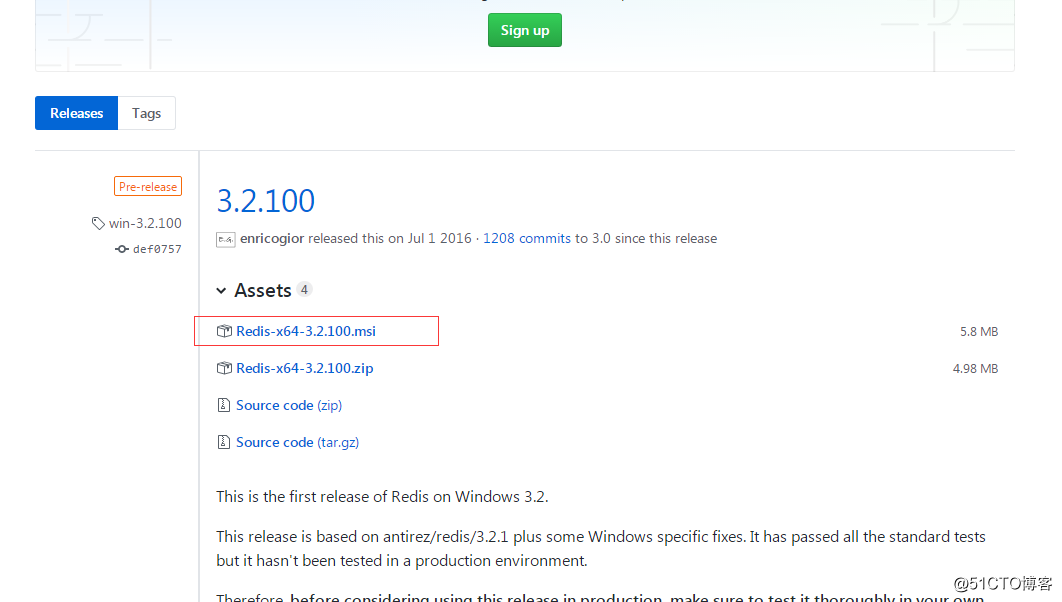Click package icon next to Redis-x64-3.2.100.zip
Viewport: 1062px width, 602px height.
(x=224, y=368)
